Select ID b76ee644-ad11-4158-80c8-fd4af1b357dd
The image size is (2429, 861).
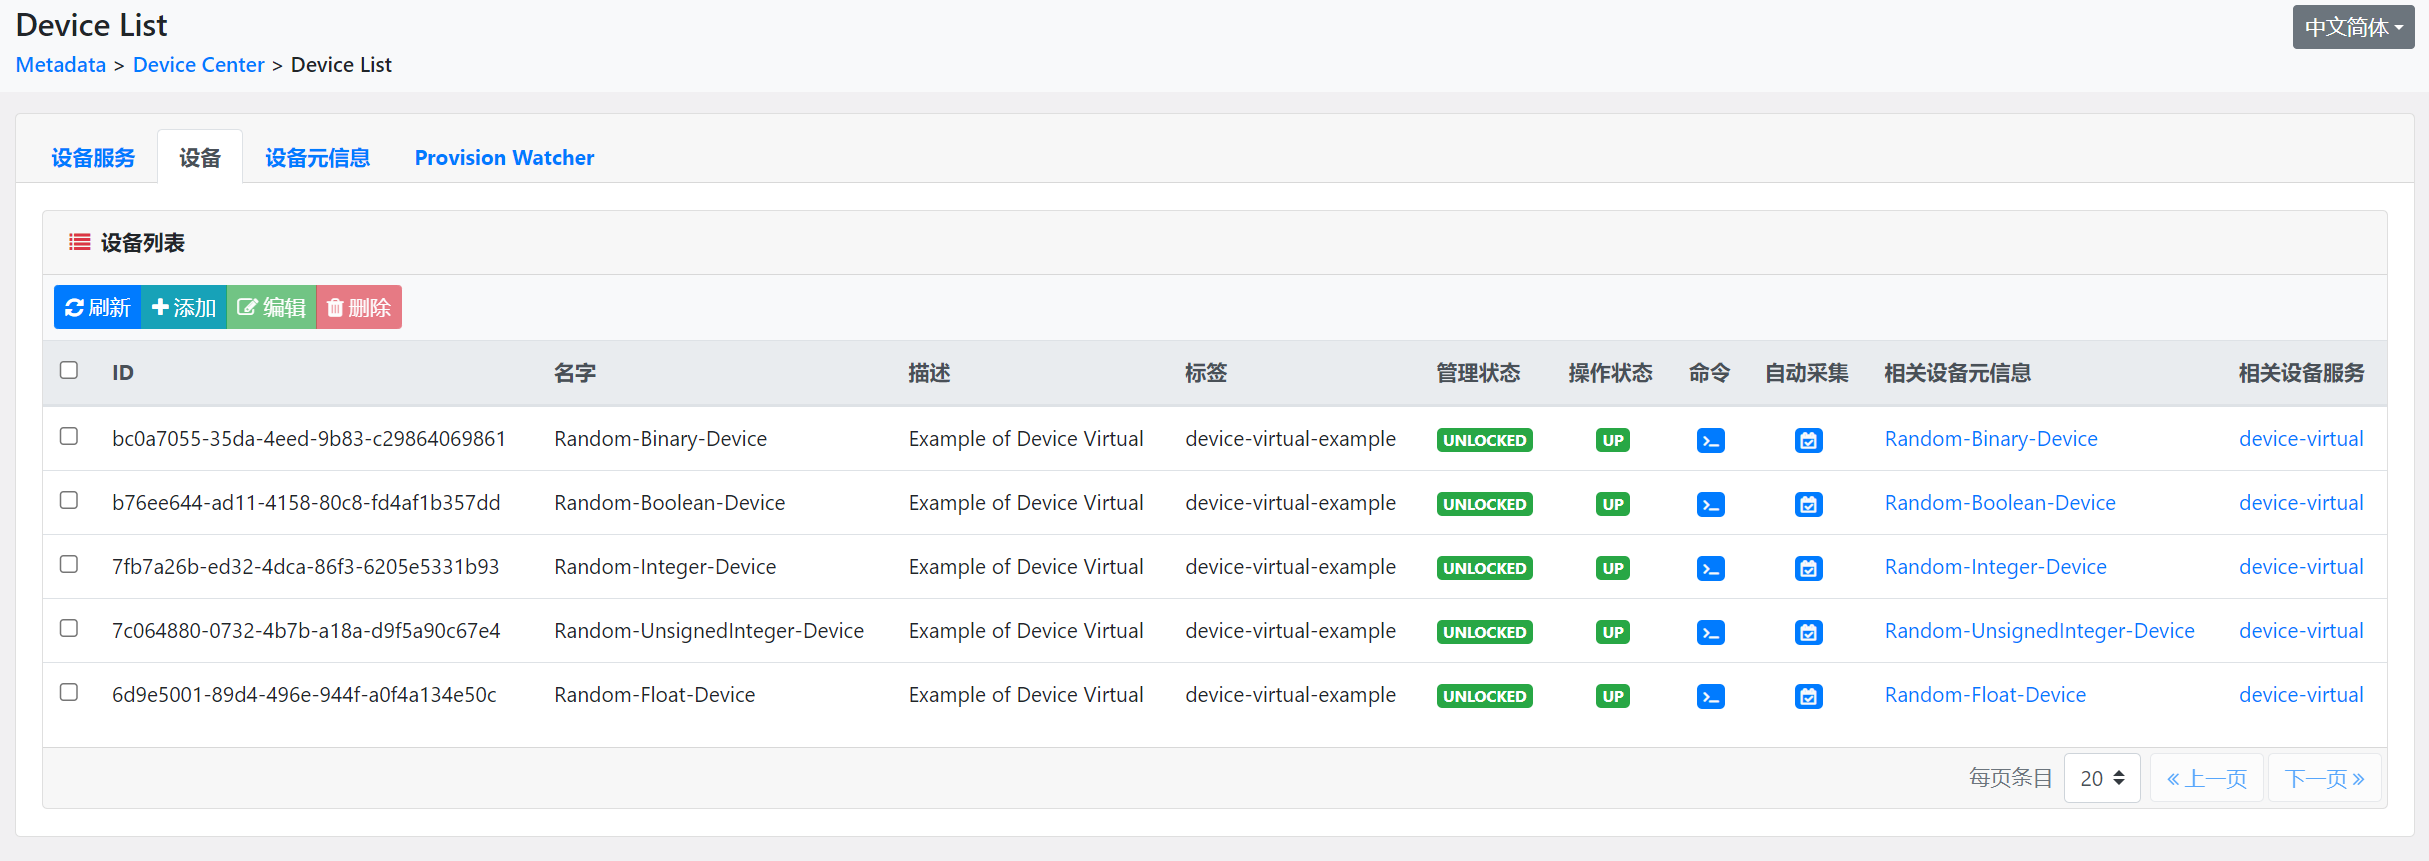pos(306,503)
